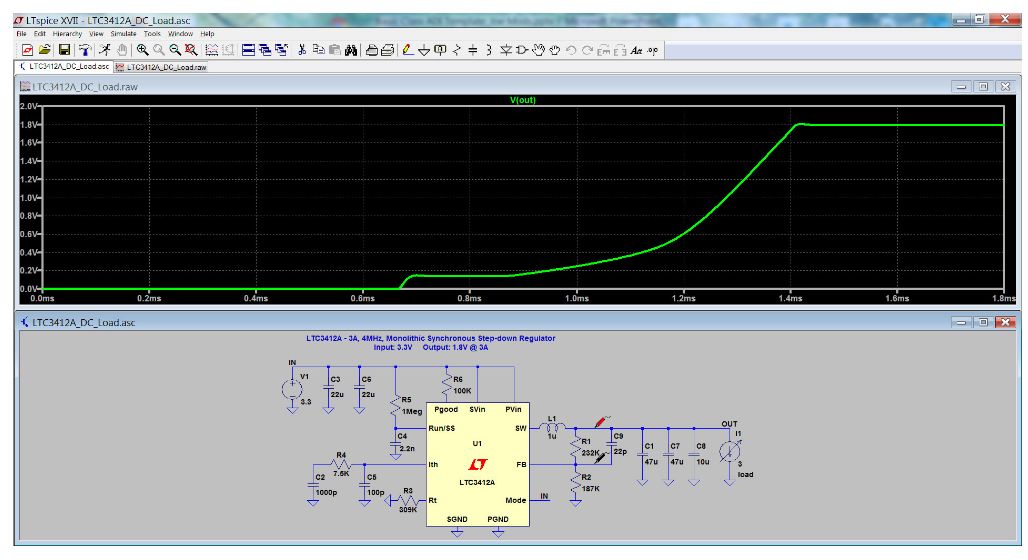Select the Drag tool with the closed hand

pos(555,50)
